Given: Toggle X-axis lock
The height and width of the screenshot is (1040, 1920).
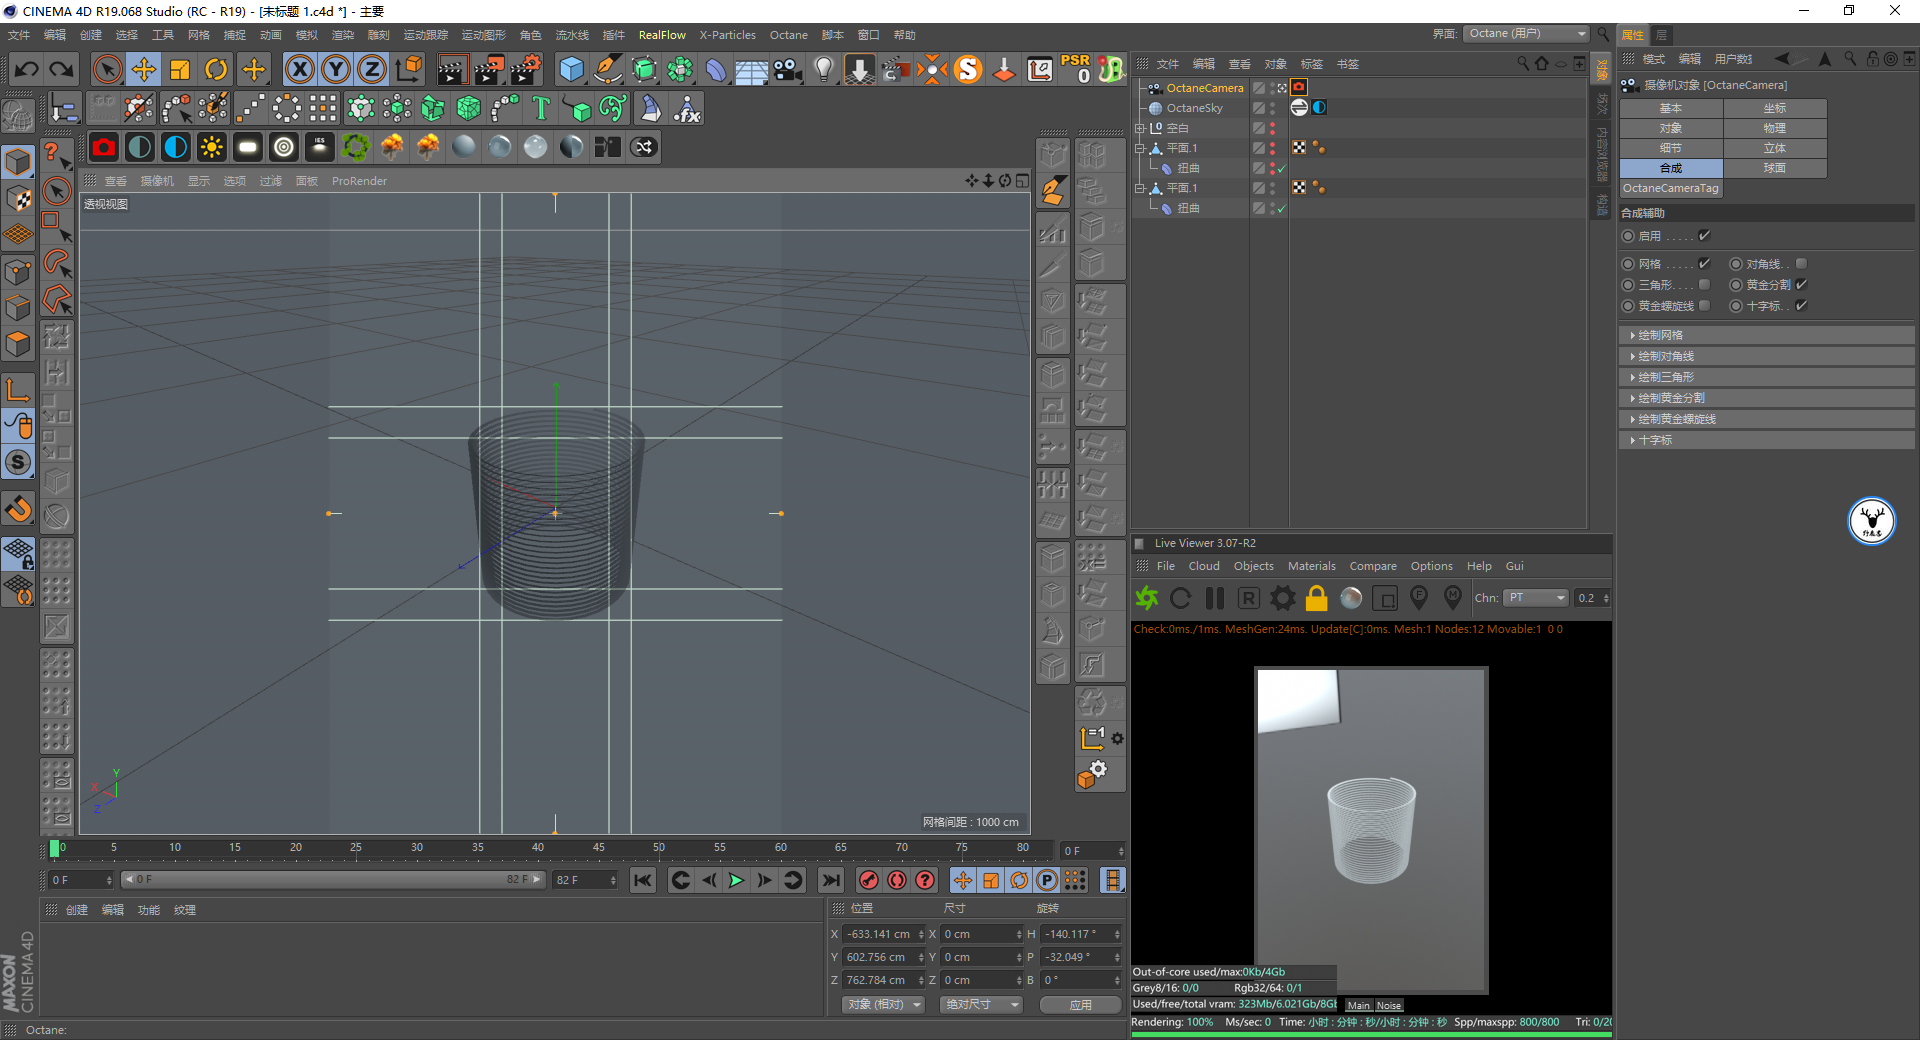Looking at the screenshot, I should [x=299, y=70].
